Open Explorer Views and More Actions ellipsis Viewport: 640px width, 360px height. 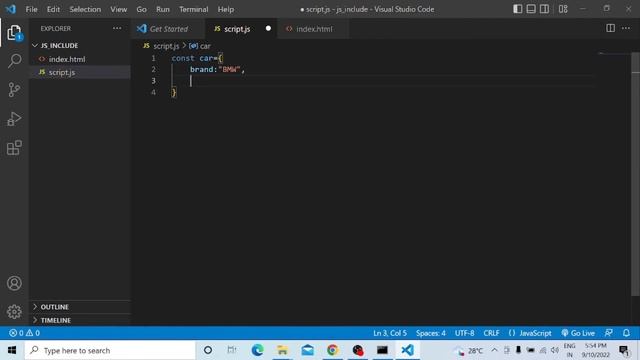coord(117,28)
